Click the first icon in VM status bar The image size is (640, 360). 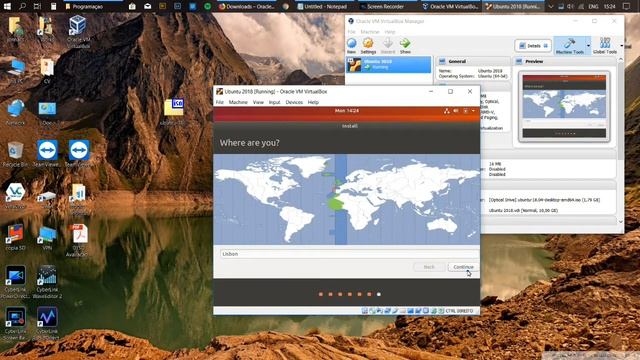coord(364,311)
